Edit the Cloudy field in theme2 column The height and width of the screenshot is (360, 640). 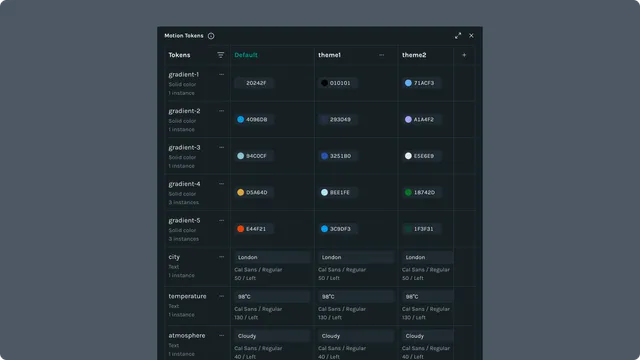click(427, 336)
